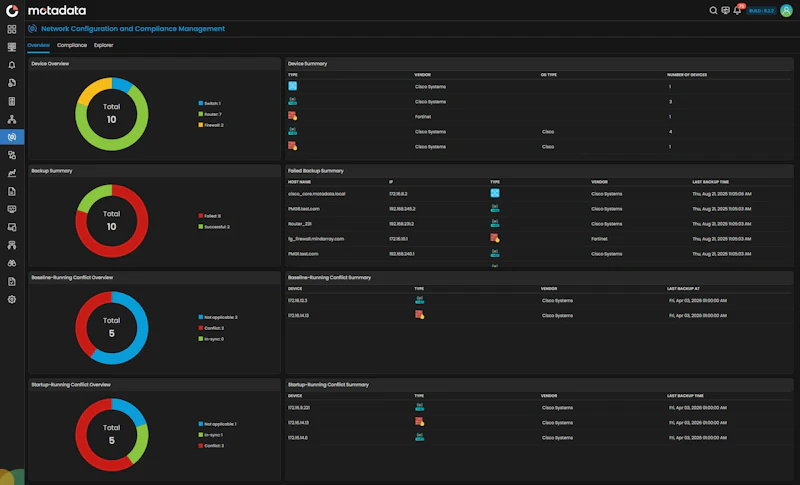Open the pie-chart metric icon in sidebar
Screen dimensions: 800x485
(12, 83)
